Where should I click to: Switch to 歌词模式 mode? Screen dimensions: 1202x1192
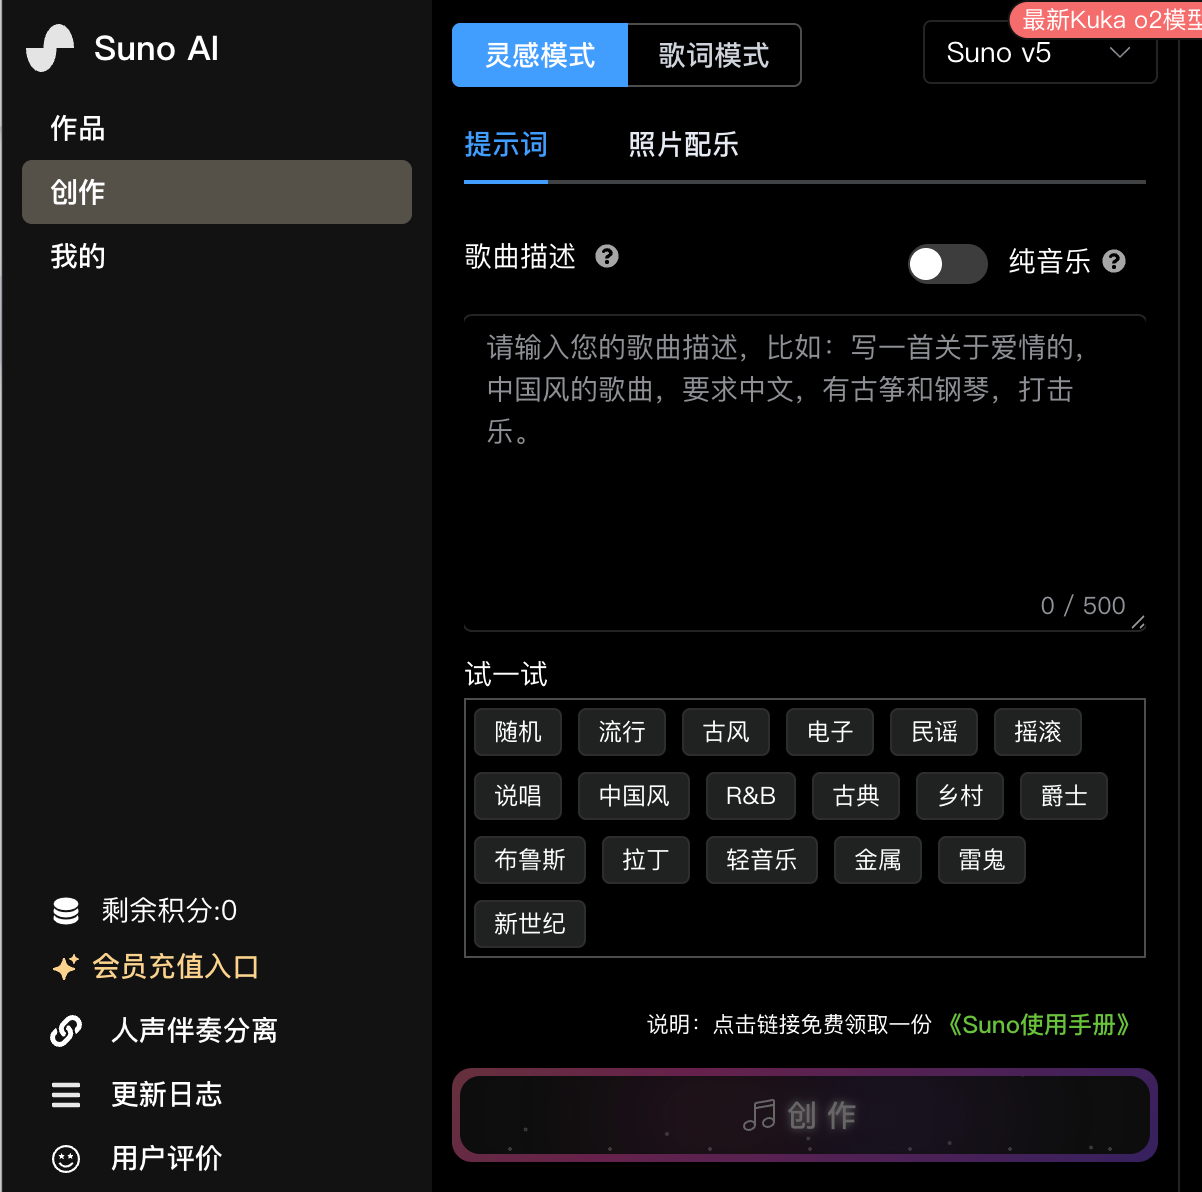click(x=714, y=55)
